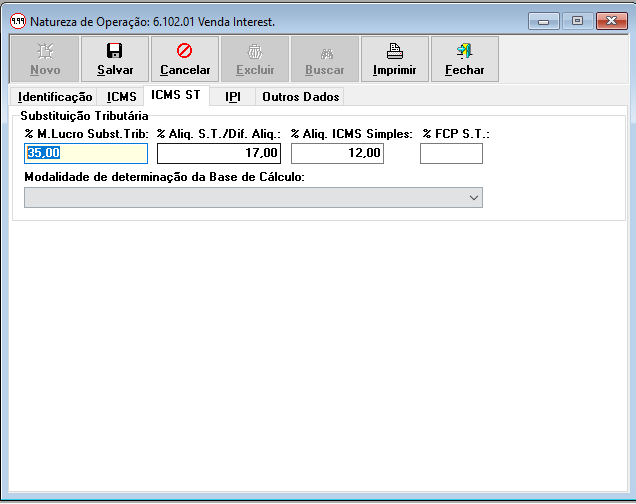Minimize the Natureza de Operação window

(x=544, y=20)
